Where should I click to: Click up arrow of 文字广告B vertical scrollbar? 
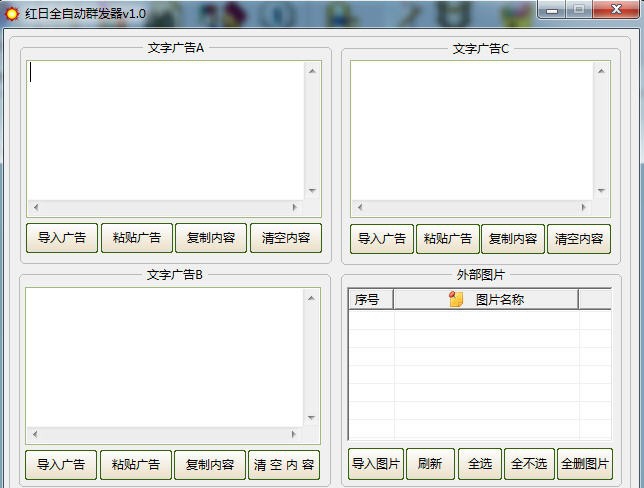pos(311,298)
